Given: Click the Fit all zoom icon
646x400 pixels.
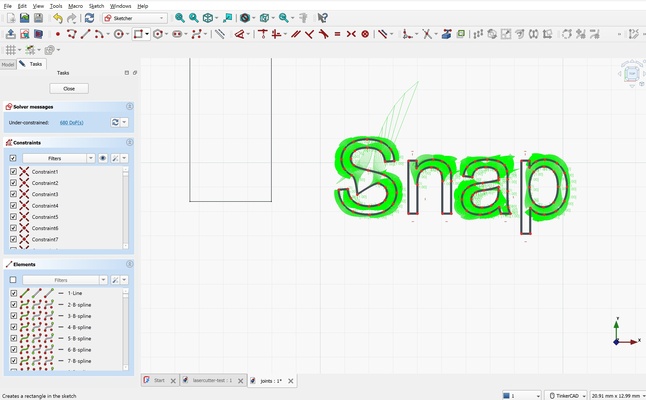Looking at the screenshot, I should click(x=180, y=18).
